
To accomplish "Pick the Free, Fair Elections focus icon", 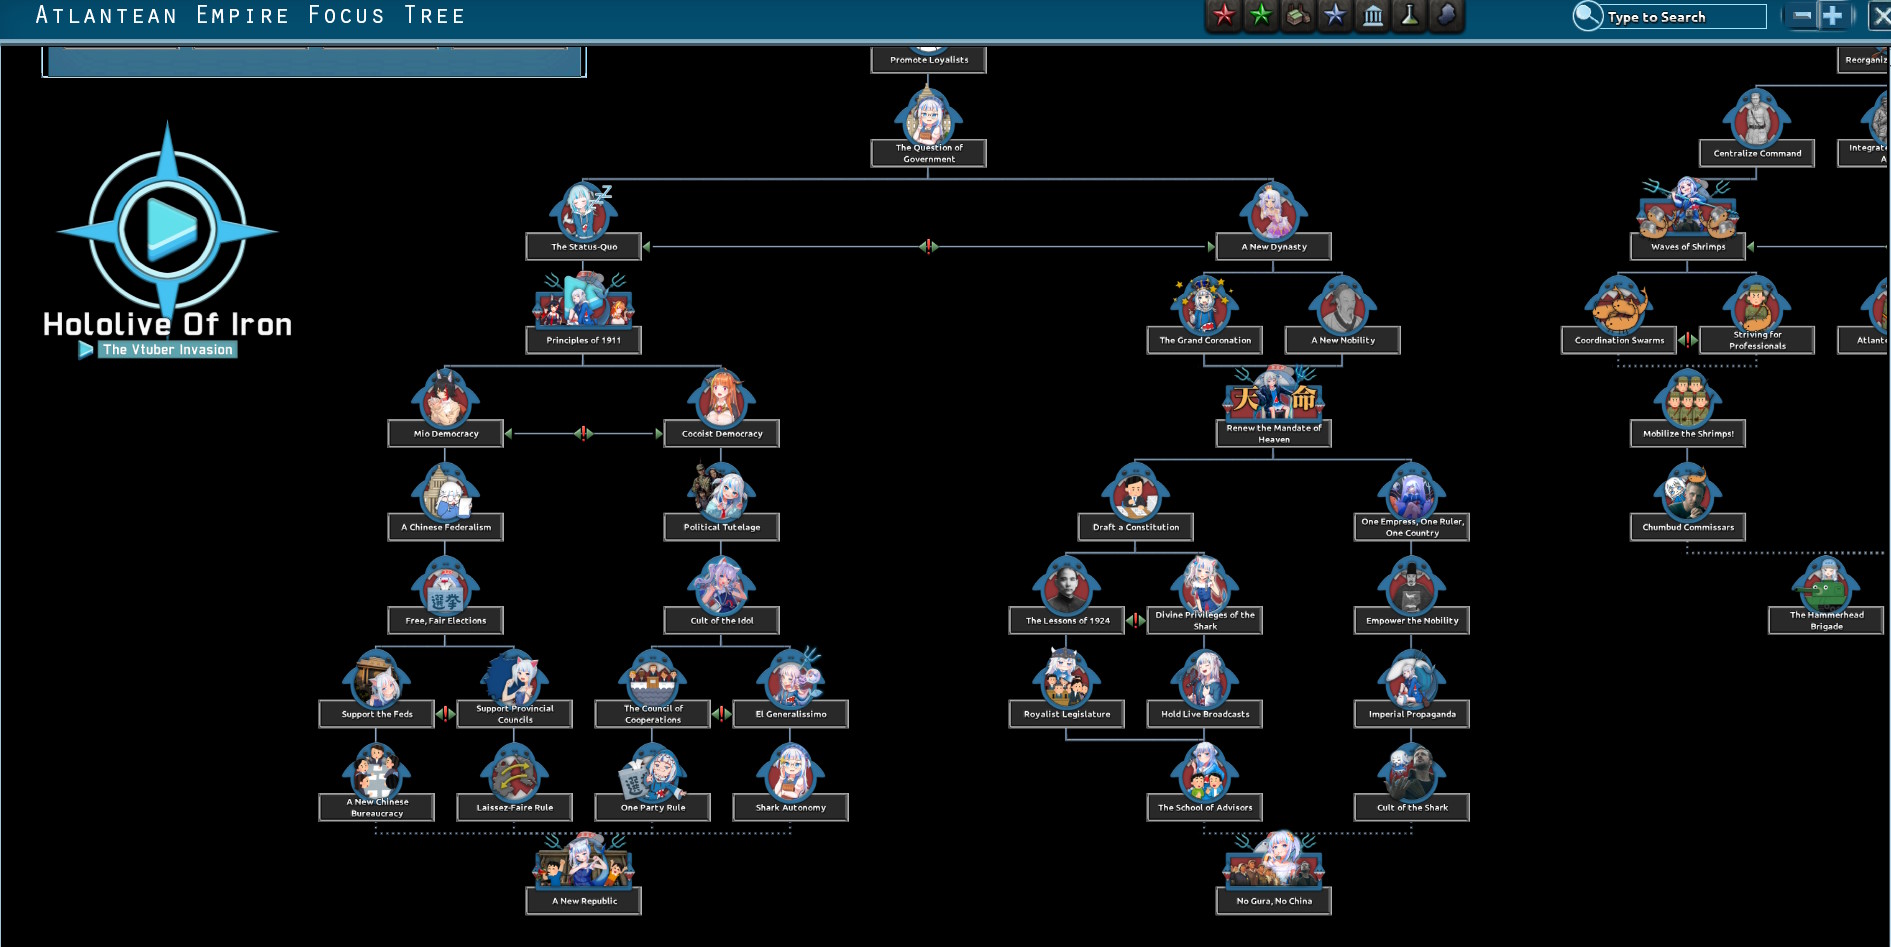I will tap(446, 584).
